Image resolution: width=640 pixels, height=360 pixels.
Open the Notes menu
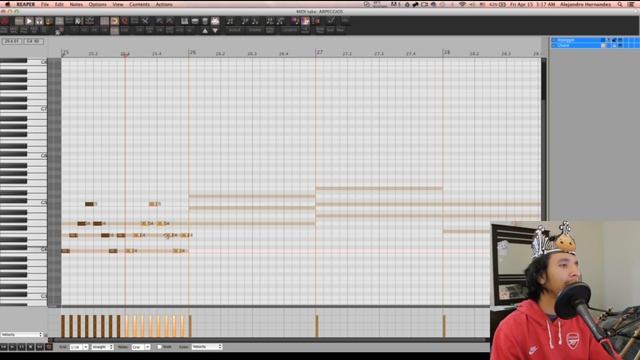[x=76, y=4]
